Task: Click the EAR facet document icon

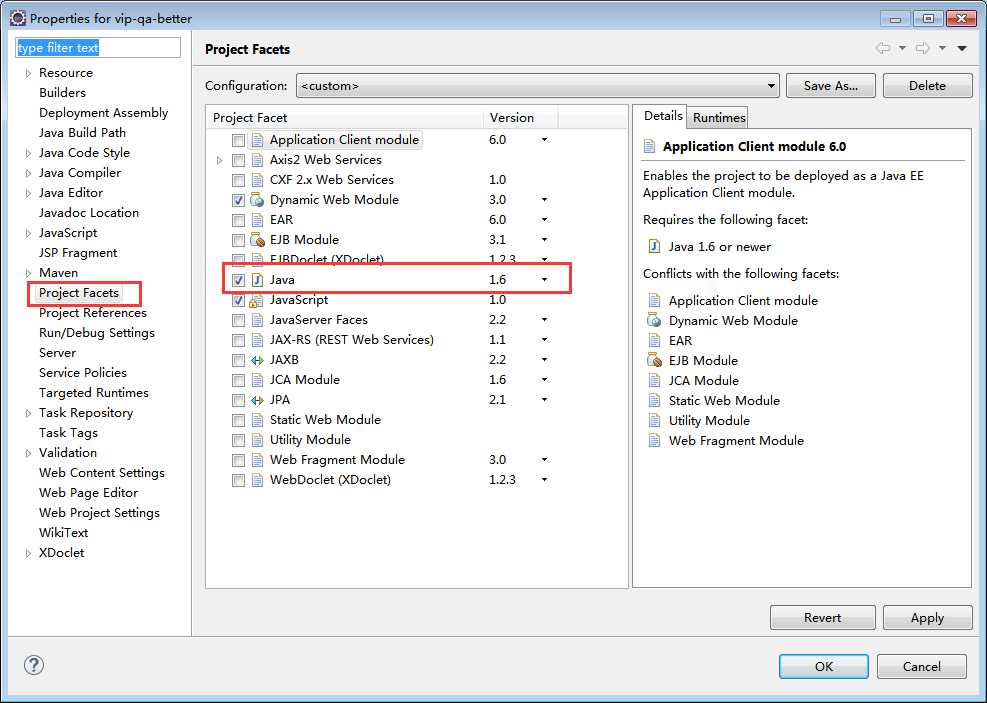Action: click(x=257, y=220)
